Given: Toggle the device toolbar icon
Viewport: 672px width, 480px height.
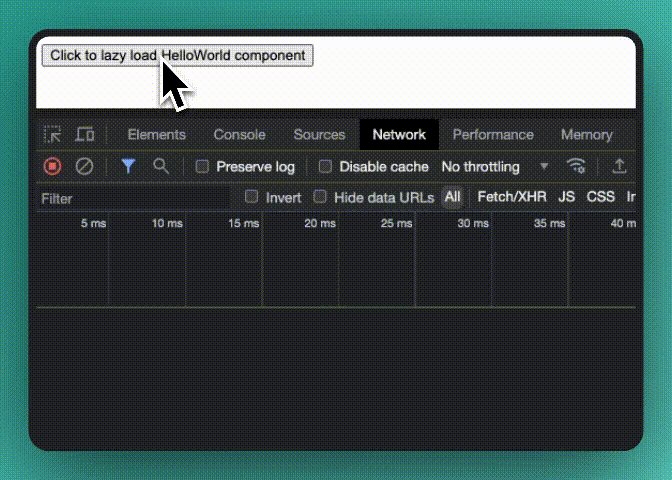Looking at the screenshot, I should click(85, 135).
